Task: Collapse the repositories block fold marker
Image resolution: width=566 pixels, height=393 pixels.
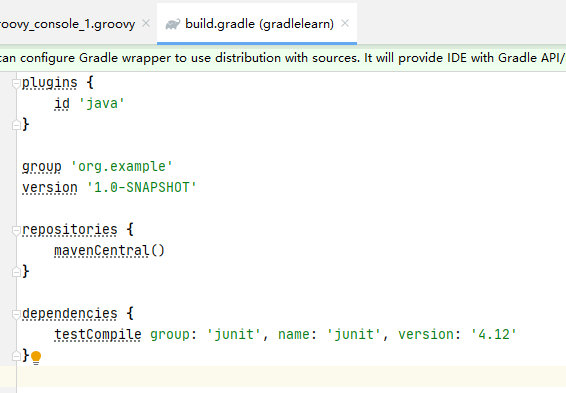Action: click(16, 230)
